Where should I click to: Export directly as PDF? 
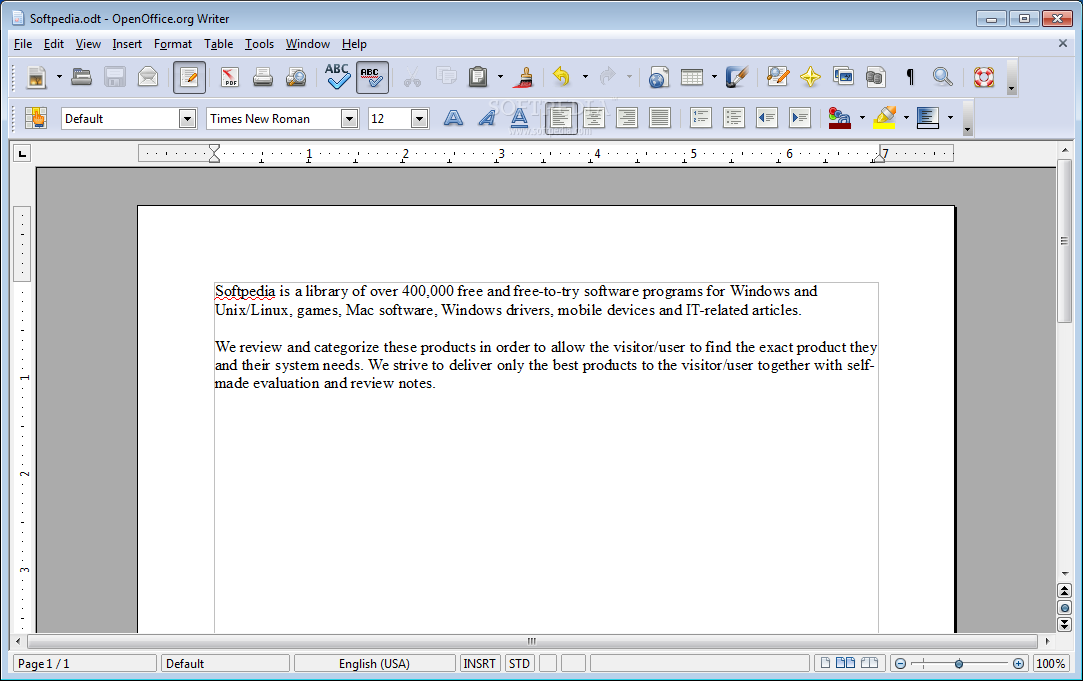point(229,77)
